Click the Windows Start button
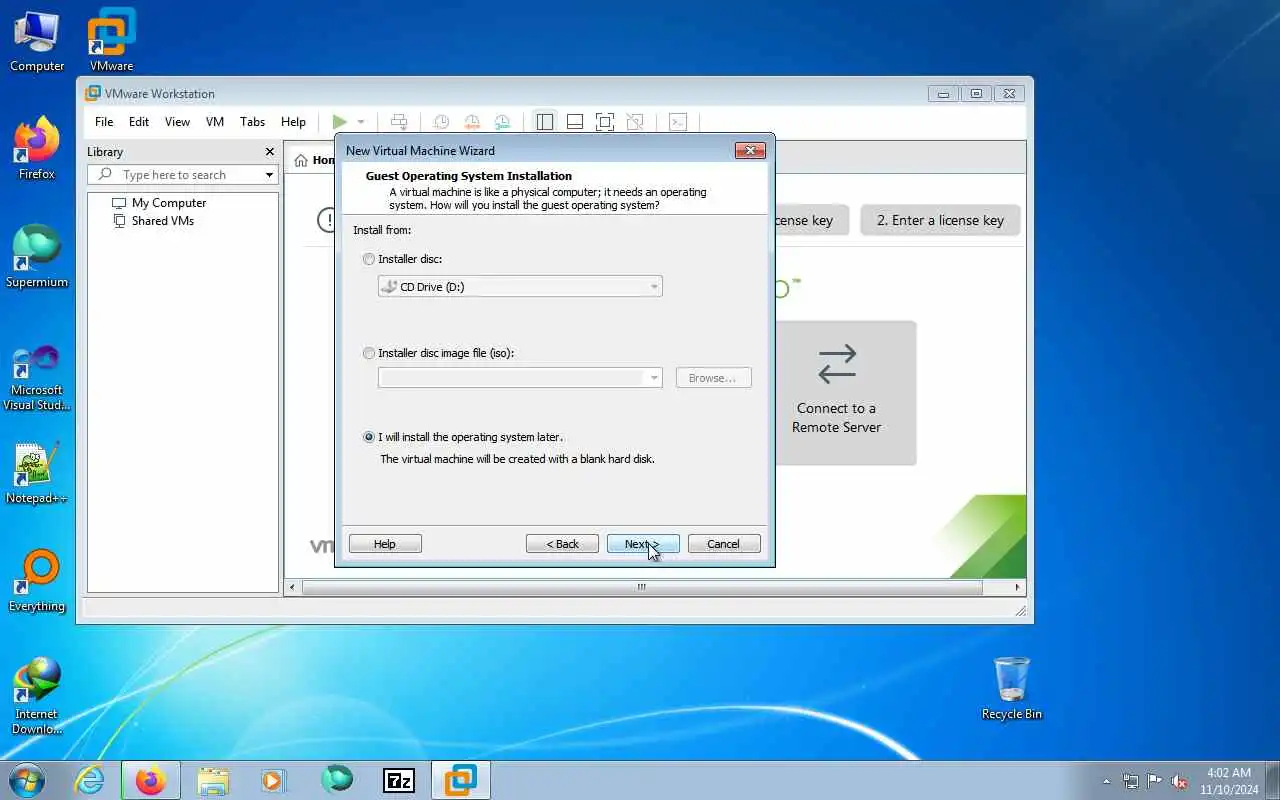The height and width of the screenshot is (800, 1280). coord(27,780)
